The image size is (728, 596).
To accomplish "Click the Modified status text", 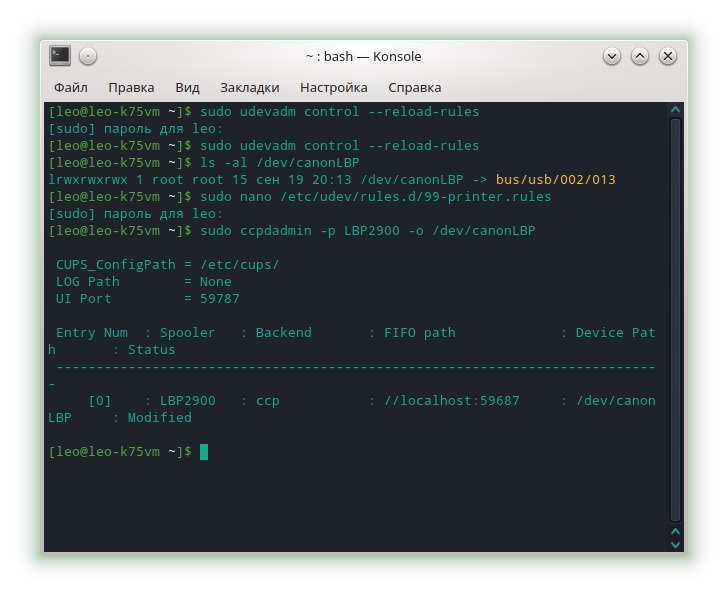I will pyautogui.click(x=159, y=418).
